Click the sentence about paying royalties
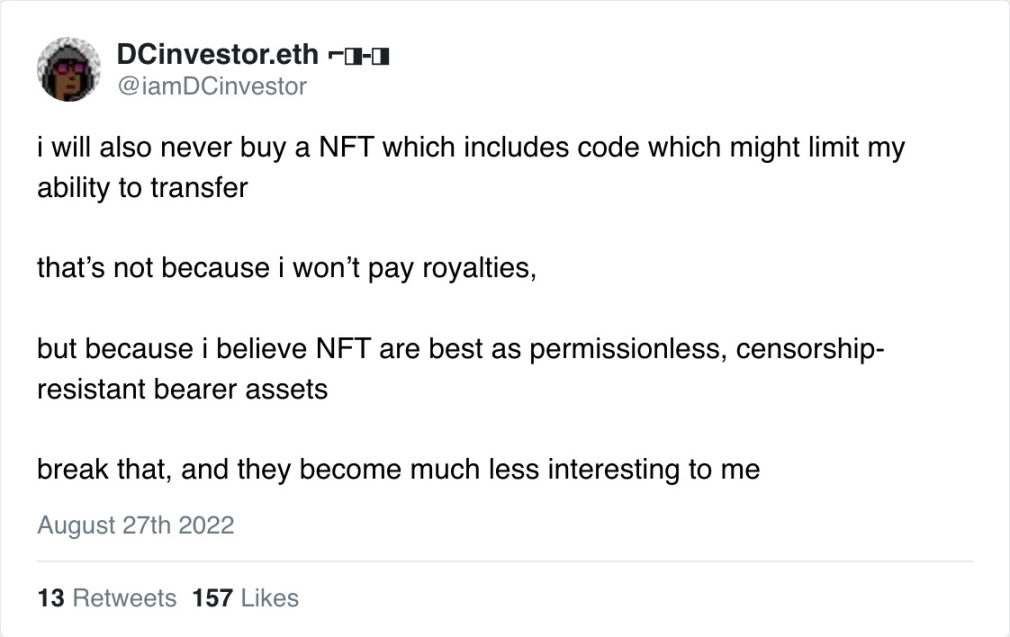 pos(287,268)
